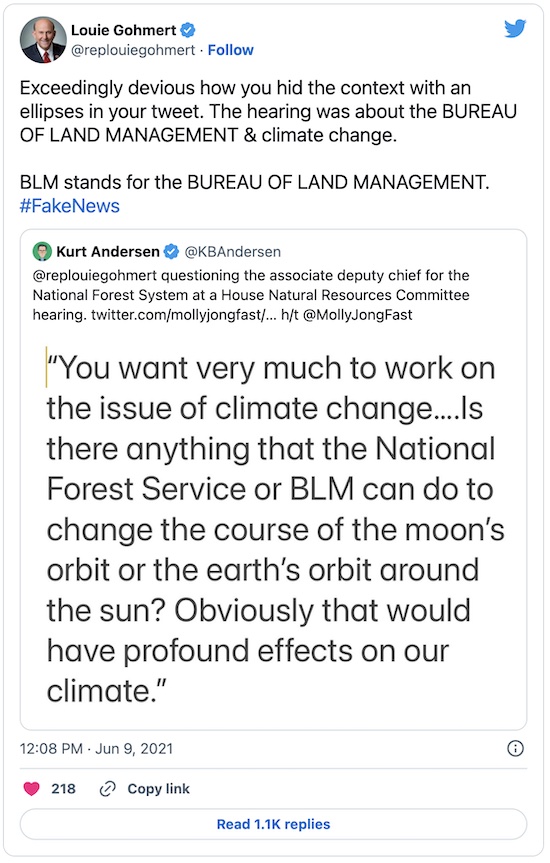Like the tweet with the heart icon
This screenshot has height=863, width=550.
pos(31,789)
